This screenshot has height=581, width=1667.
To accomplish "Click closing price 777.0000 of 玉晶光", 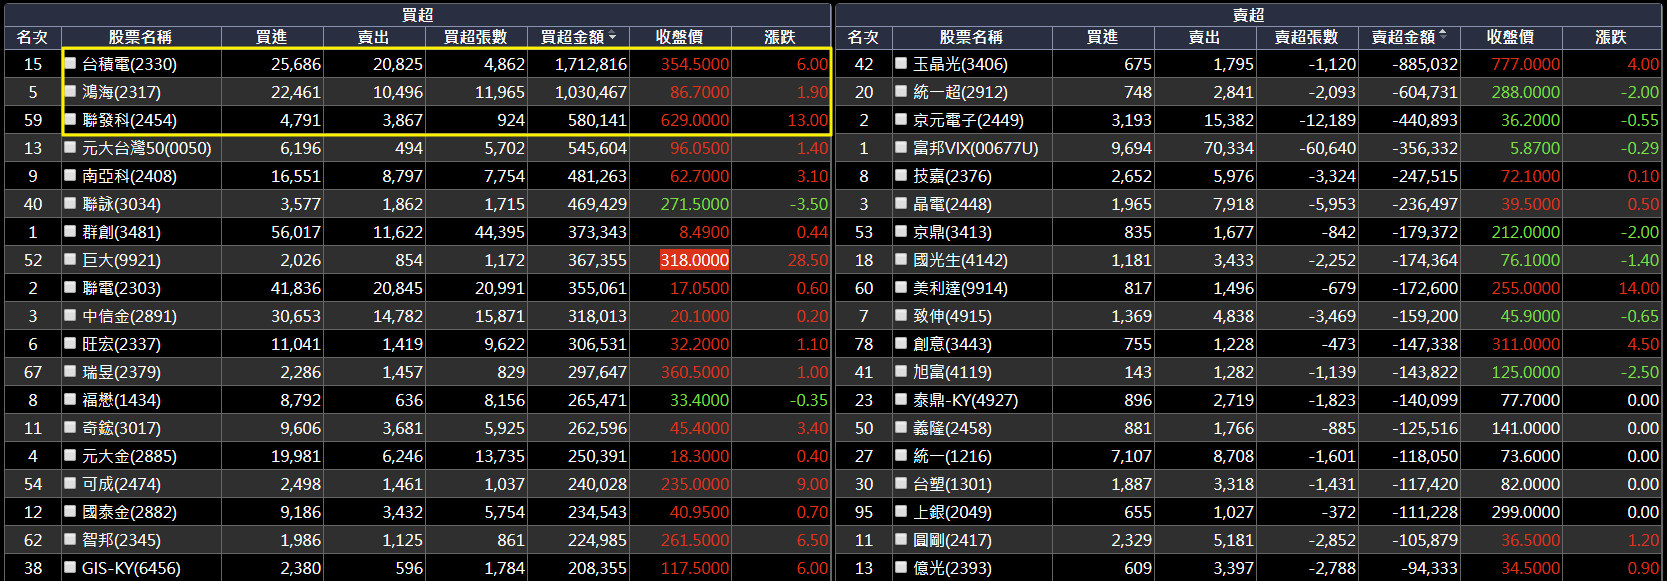I will pyautogui.click(x=1525, y=64).
